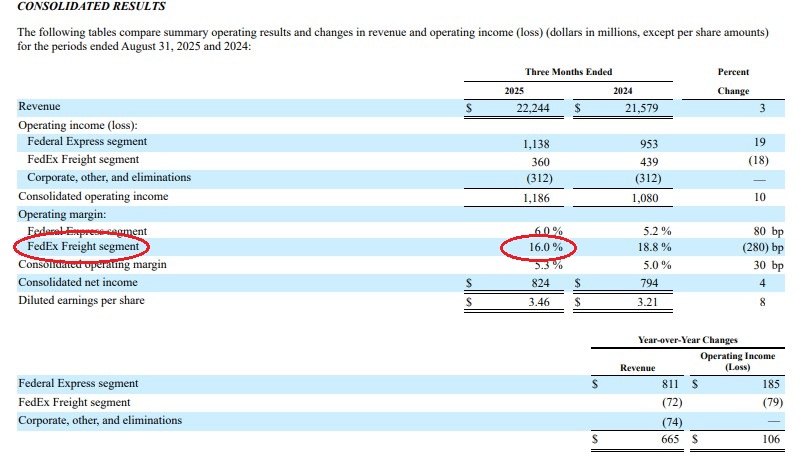Select Federal Express 2024 margin 5.2 %
Screen dimensions: 798x468
(657, 231)
